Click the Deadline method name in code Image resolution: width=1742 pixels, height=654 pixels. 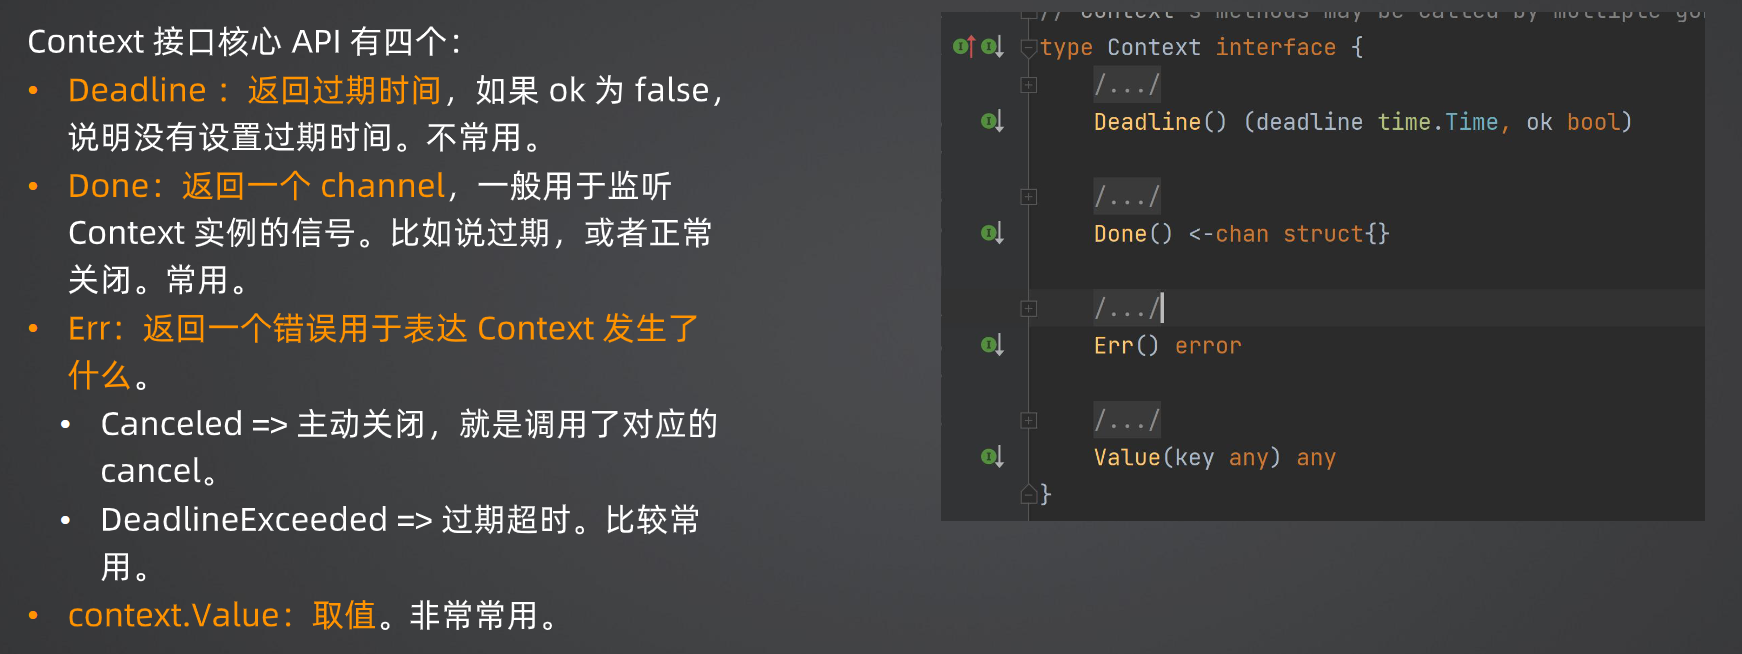point(1147,122)
